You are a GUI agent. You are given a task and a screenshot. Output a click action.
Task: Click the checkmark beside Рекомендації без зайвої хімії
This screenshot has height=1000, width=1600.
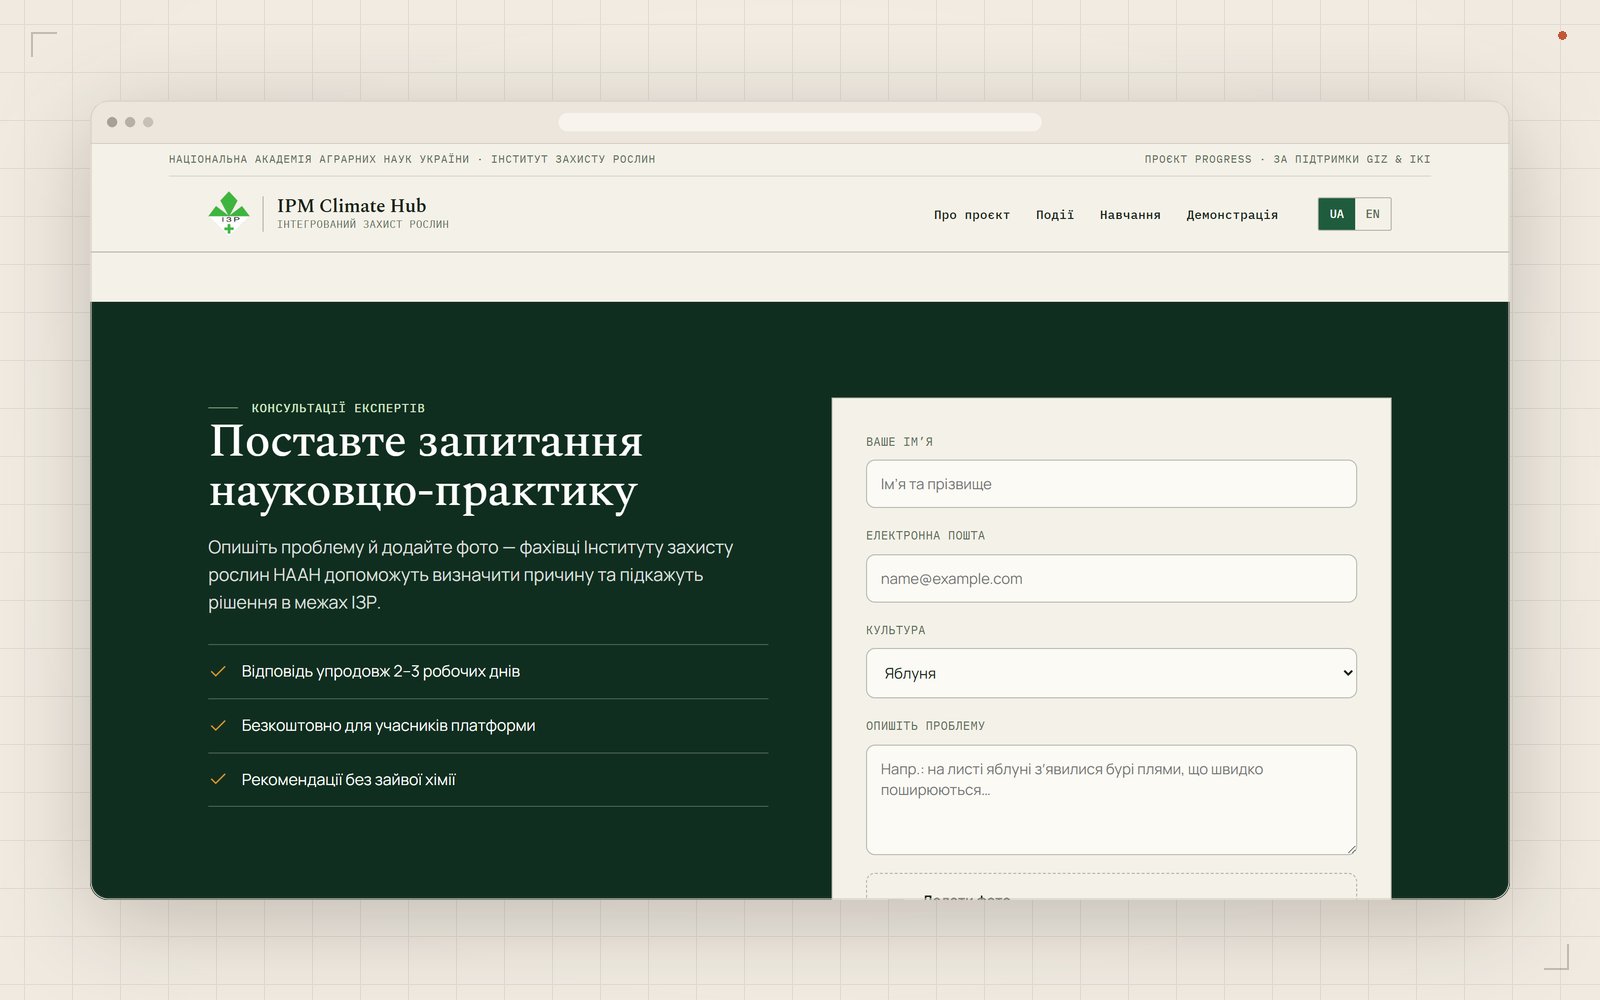click(218, 780)
